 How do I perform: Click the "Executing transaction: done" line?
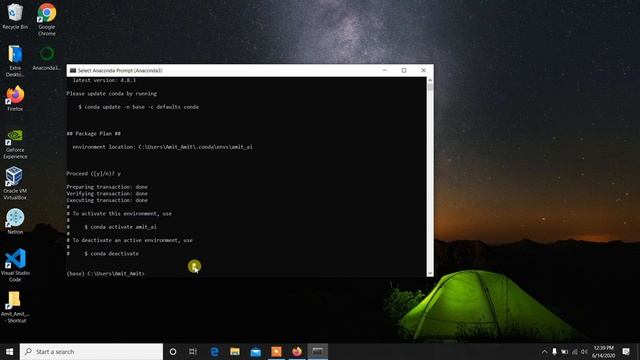point(107,200)
